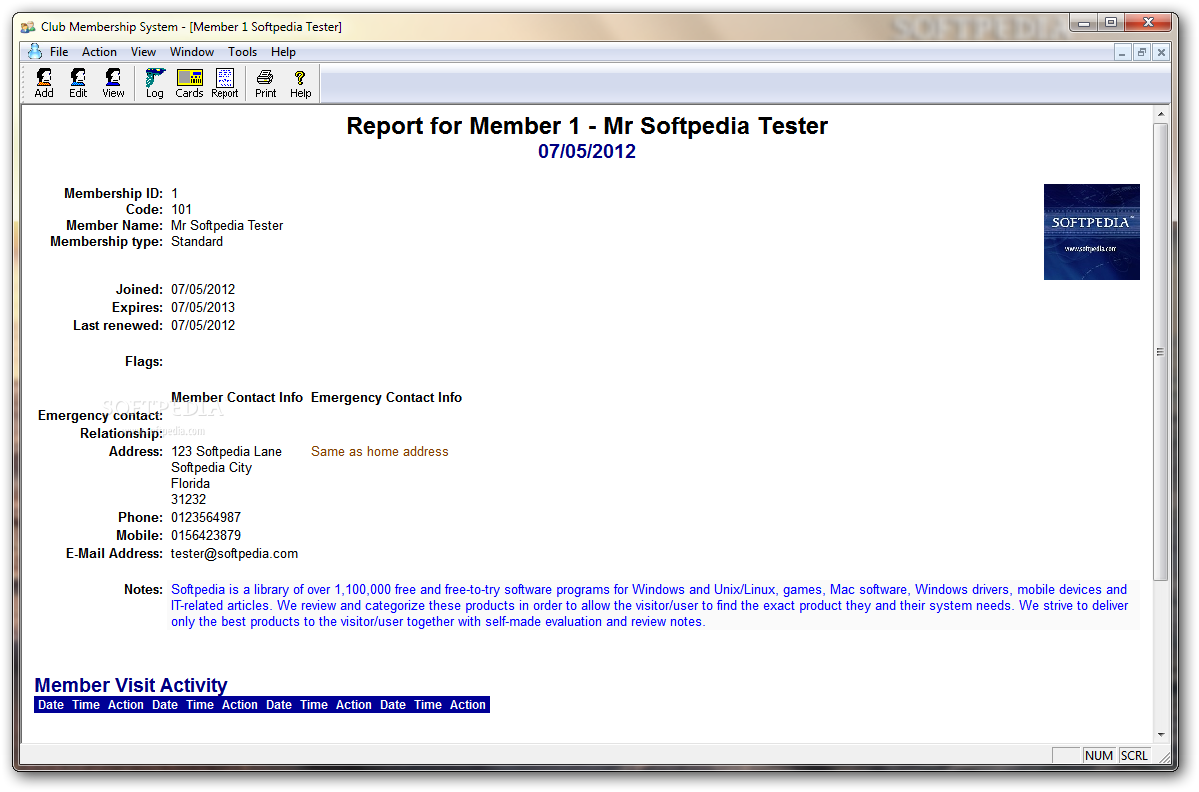Open the View menu
The height and width of the screenshot is (792, 1199).
coord(143,52)
